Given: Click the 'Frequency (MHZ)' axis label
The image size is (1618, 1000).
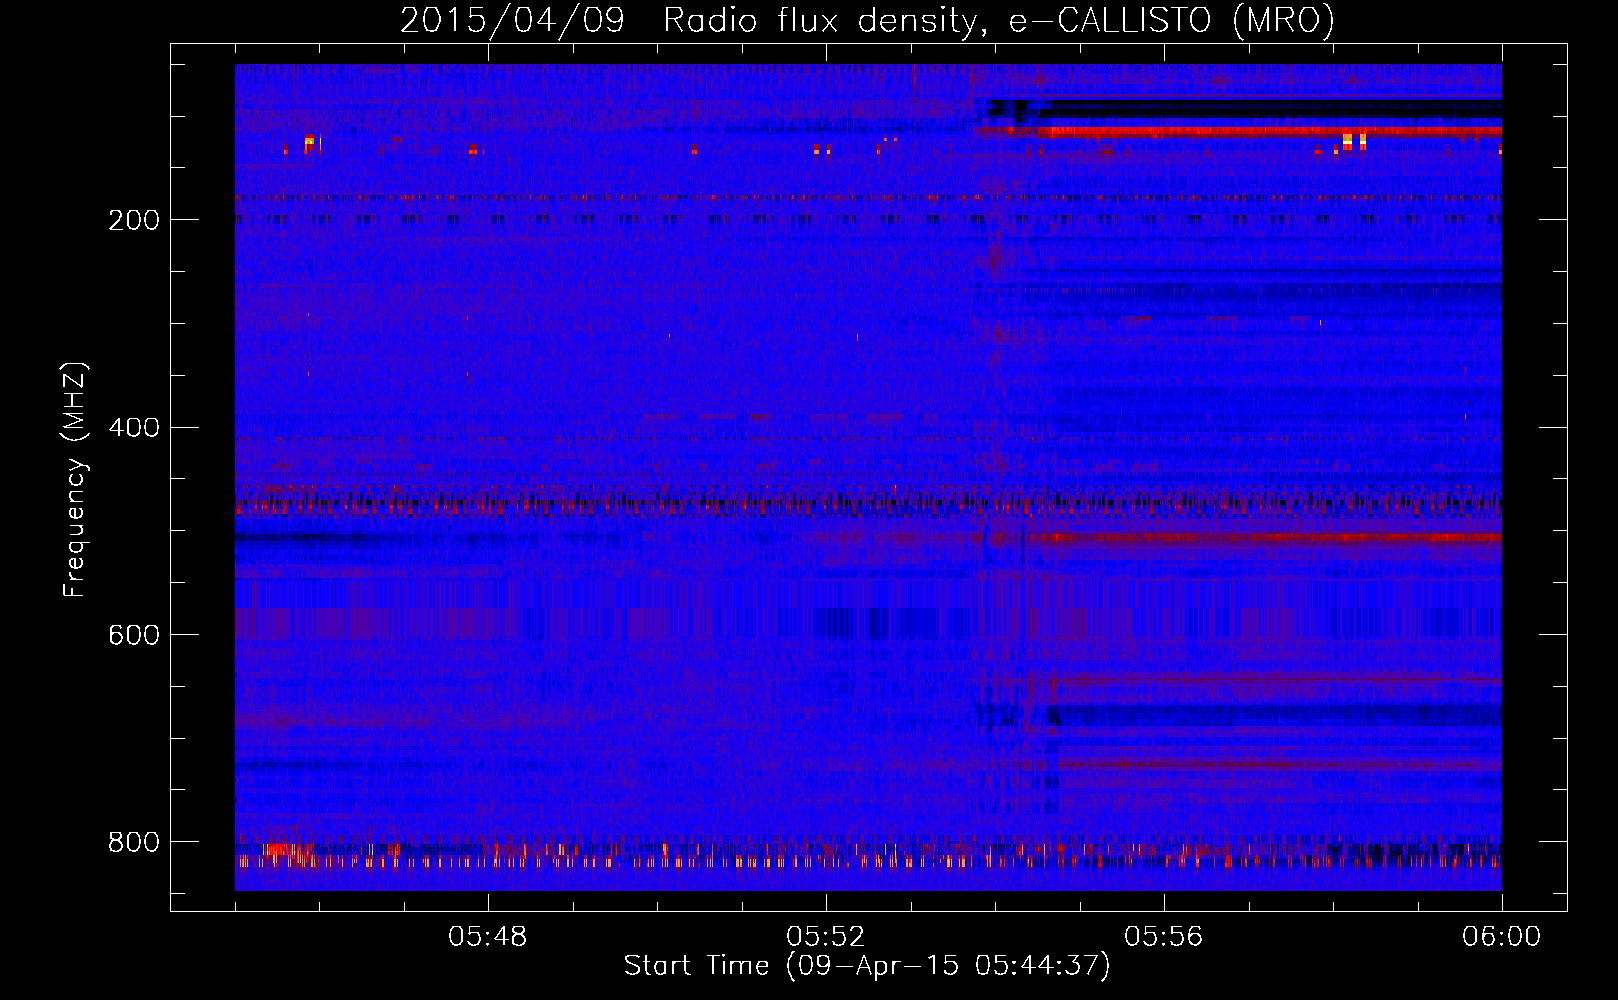Looking at the screenshot, I should coord(75,480).
